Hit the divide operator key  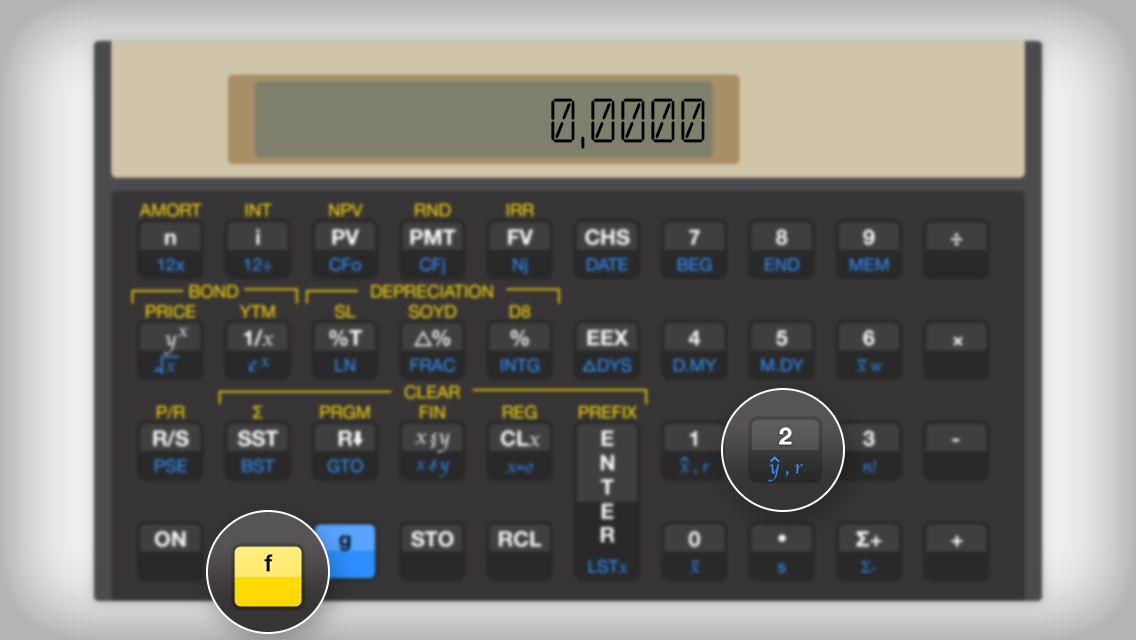pyautogui.click(x=955, y=247)
